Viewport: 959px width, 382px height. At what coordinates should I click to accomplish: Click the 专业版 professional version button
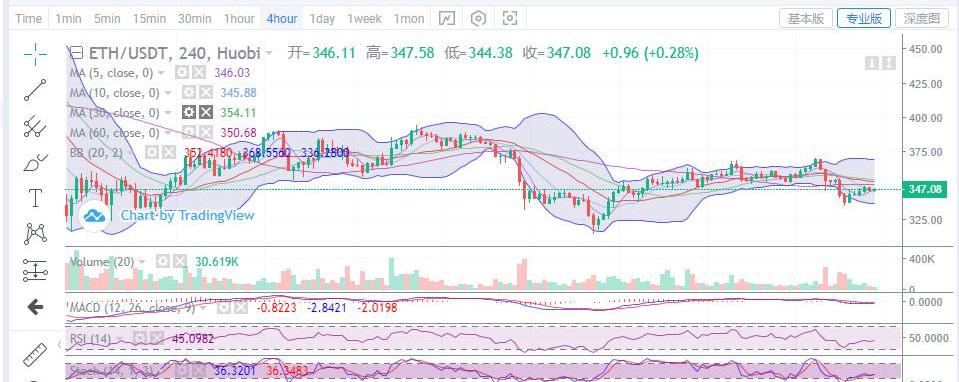pos(864,18)
